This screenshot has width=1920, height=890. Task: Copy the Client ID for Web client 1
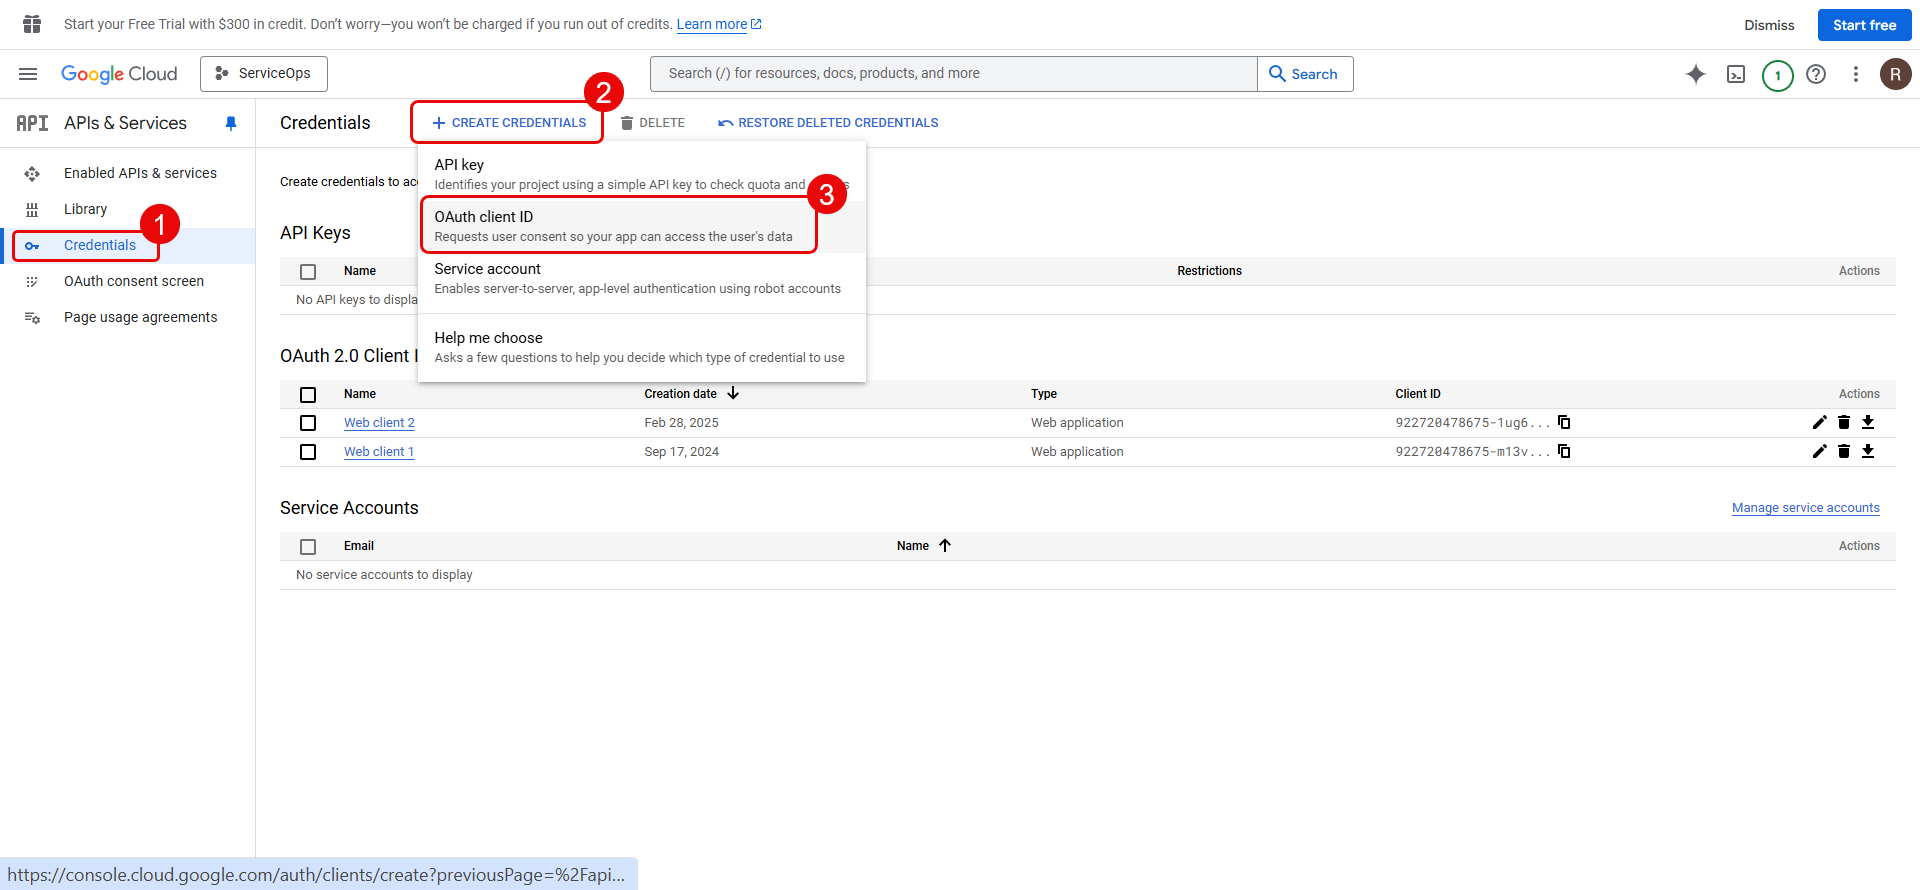(1564, 452)
